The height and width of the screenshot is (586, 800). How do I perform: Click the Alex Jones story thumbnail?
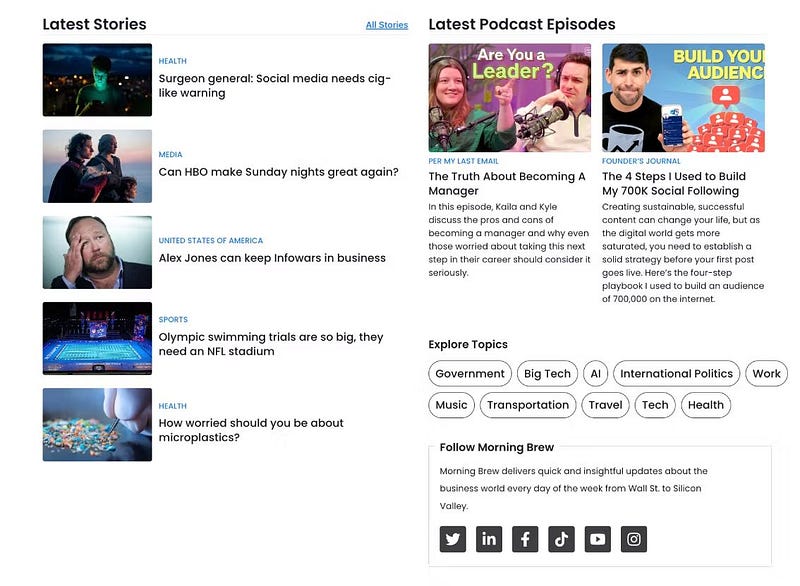point(97,252)
